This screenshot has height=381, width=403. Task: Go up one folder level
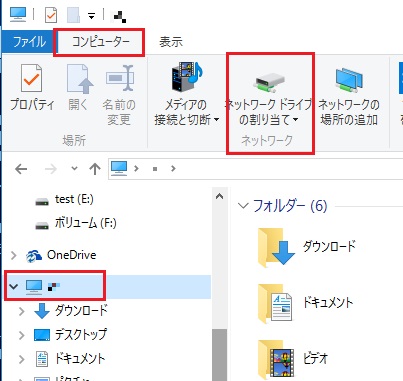(x=95, y=169)
